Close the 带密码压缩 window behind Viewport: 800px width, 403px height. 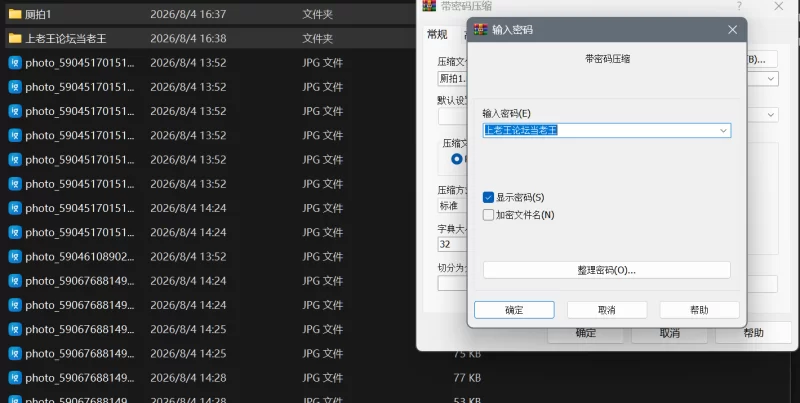click(x=779, y=6)
